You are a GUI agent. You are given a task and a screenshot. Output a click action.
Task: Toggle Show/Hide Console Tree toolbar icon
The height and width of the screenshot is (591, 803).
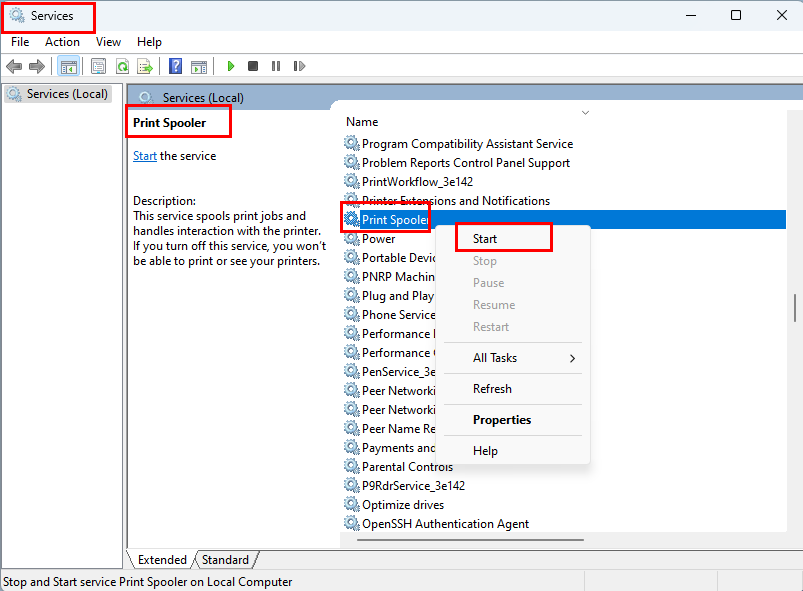(x=69, y=66)
